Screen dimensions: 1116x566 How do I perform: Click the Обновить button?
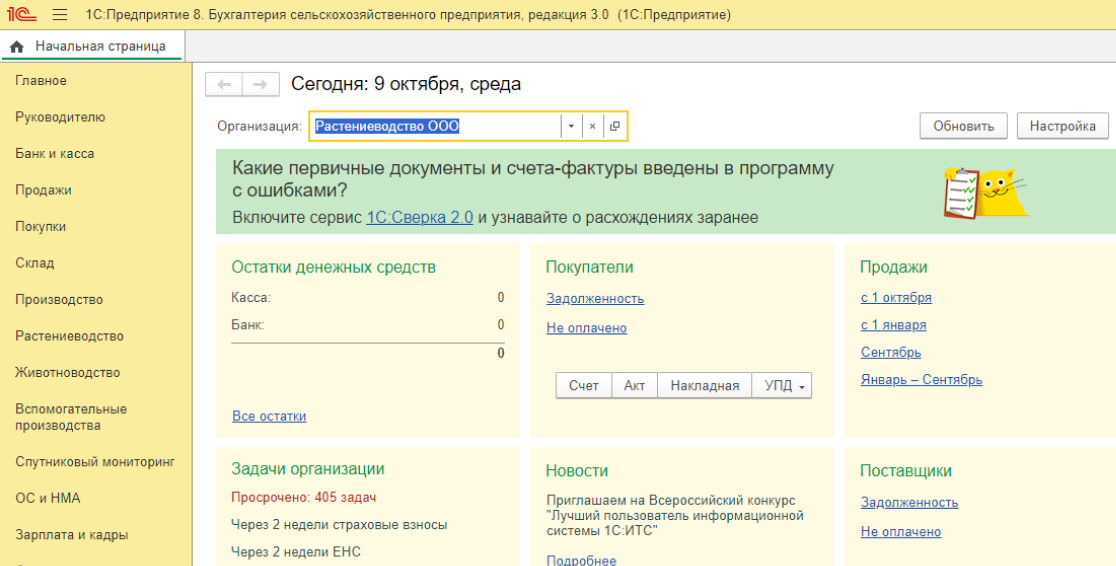[963, 126]
